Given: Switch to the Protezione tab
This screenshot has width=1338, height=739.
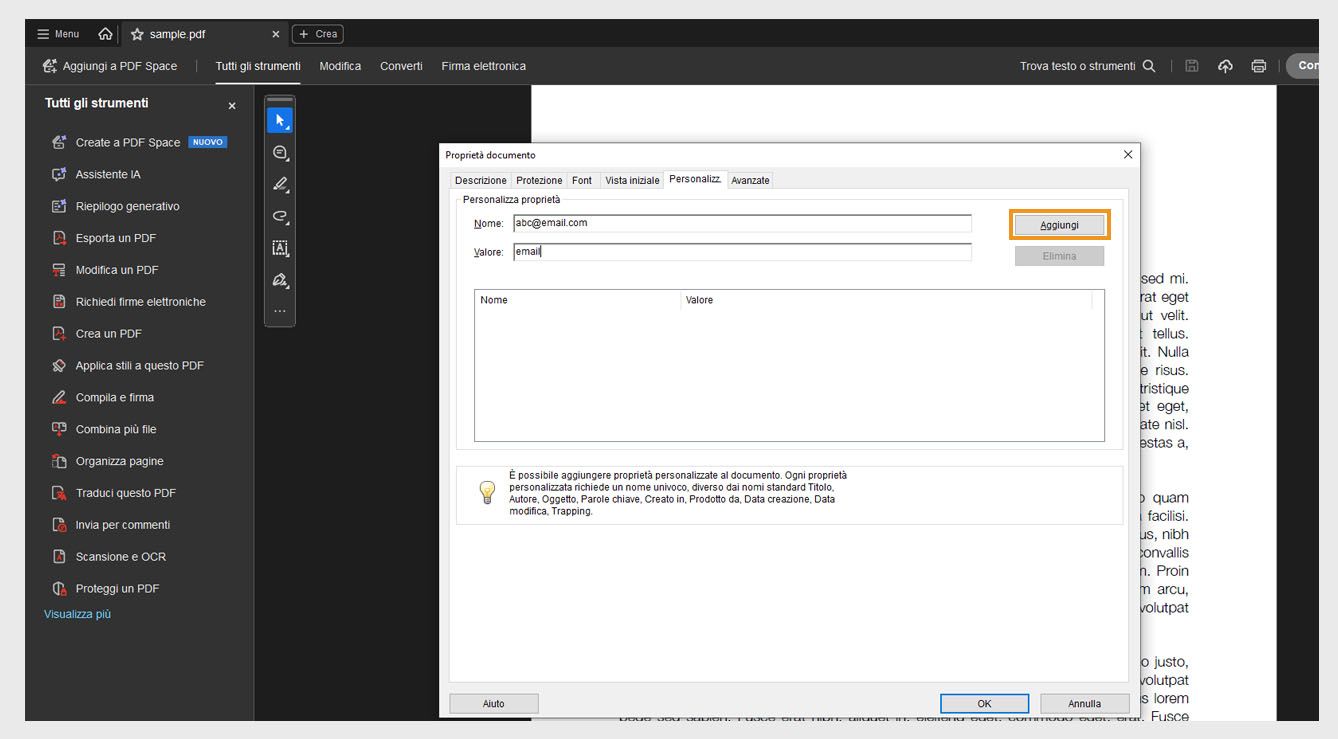Looking at the screenshot, I should tap(539, 180).
